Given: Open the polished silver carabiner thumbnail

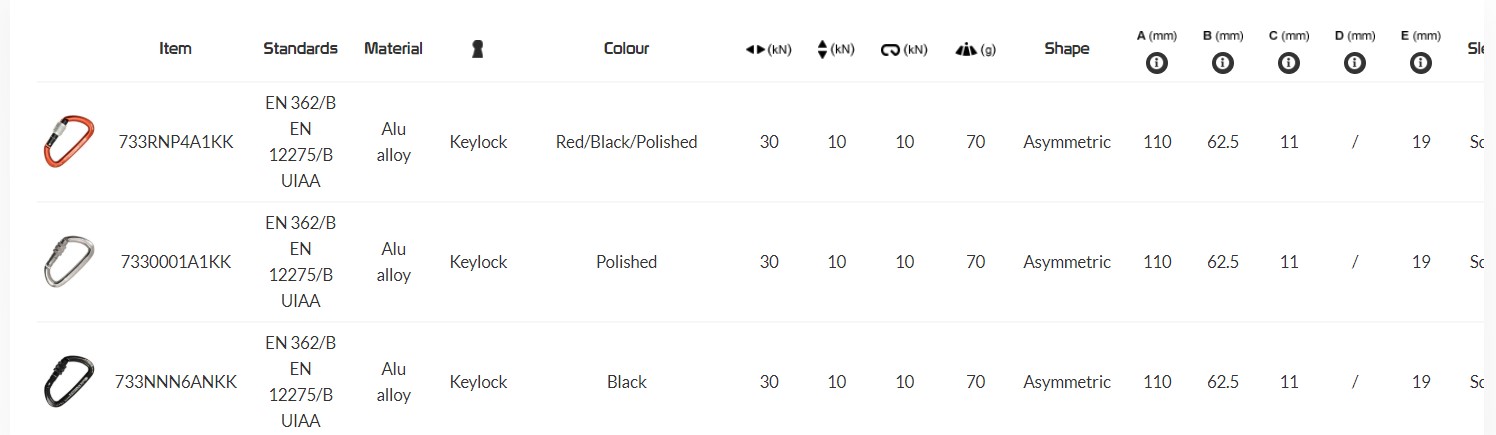Looking at the screenshot, I should click(x=69, y=262).
